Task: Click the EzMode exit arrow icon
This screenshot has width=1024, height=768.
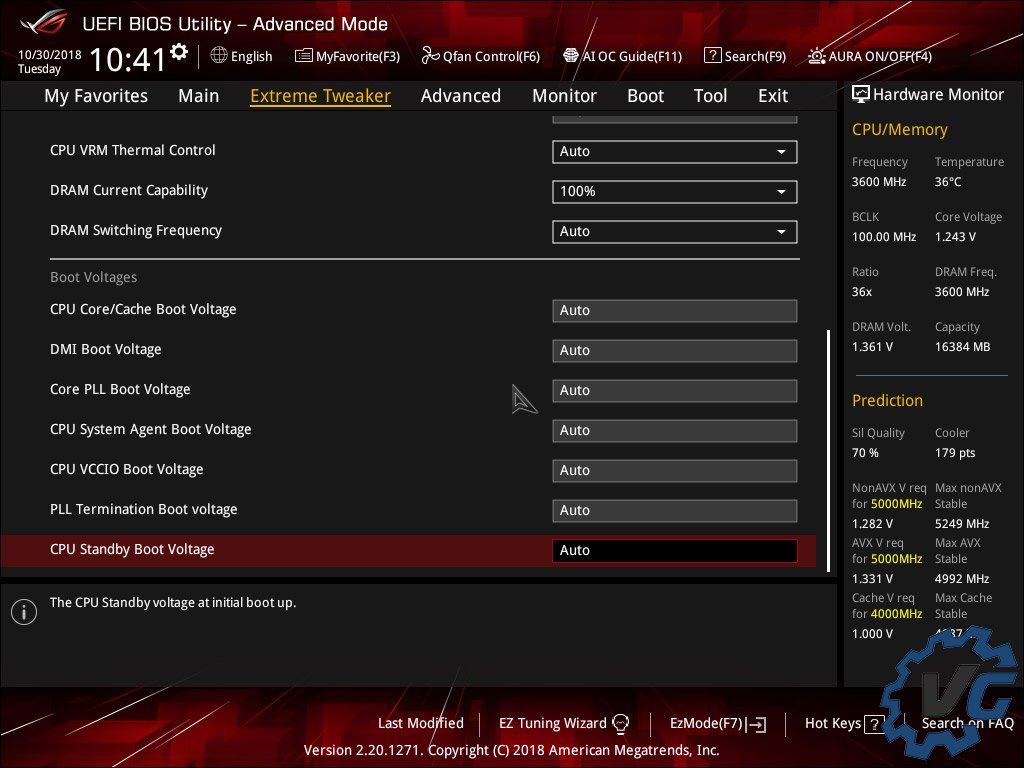Action: pyautogui.click(x=756, y=724)
